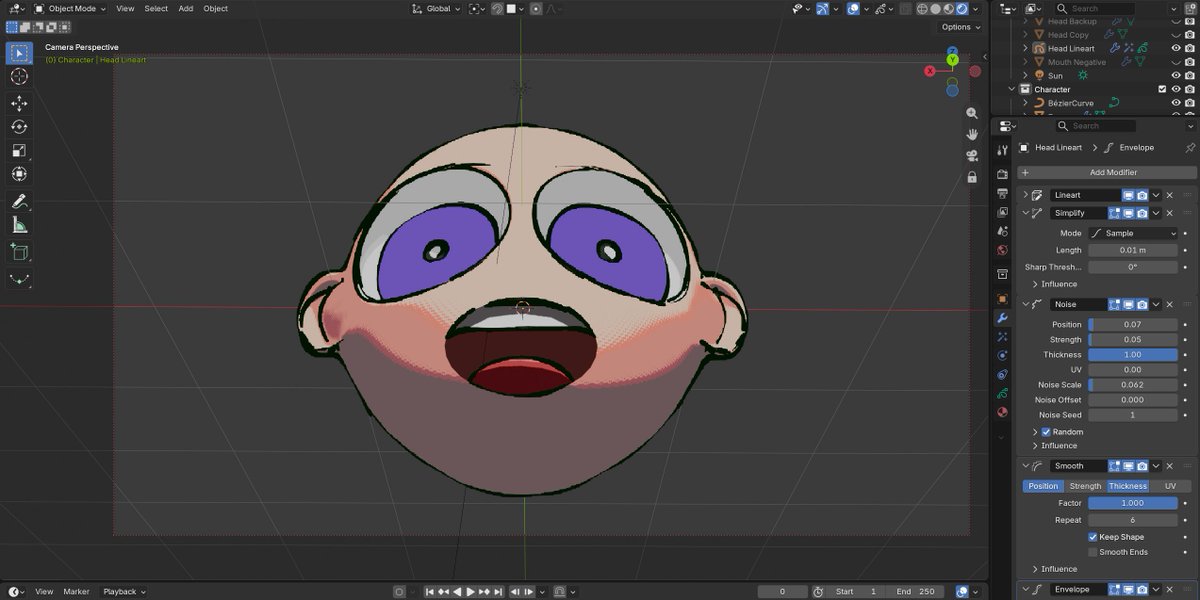Jump to the timeline start frame
Viewport: 1200px width, 600px height.
pos(430,592)
